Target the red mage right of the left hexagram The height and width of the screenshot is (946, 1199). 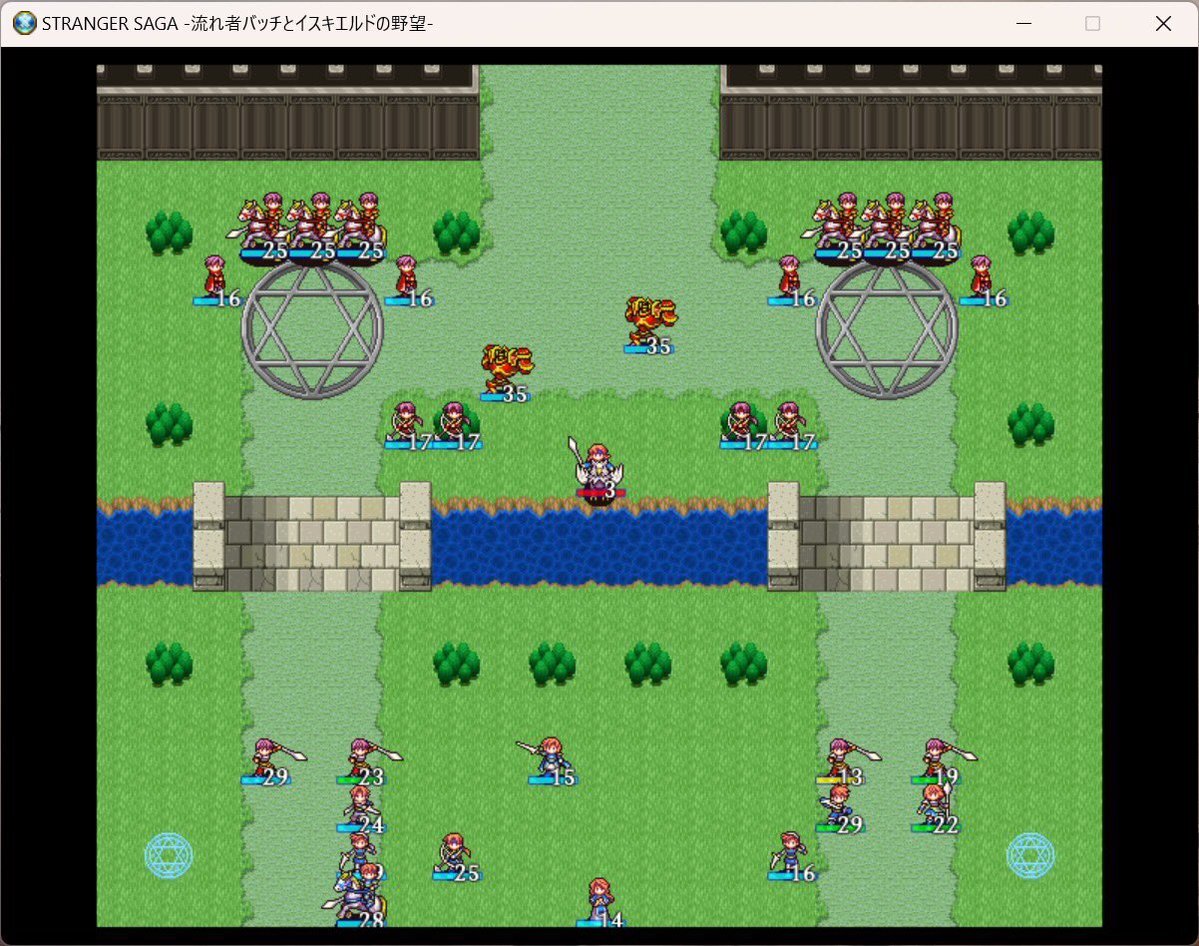pos(408,280)
